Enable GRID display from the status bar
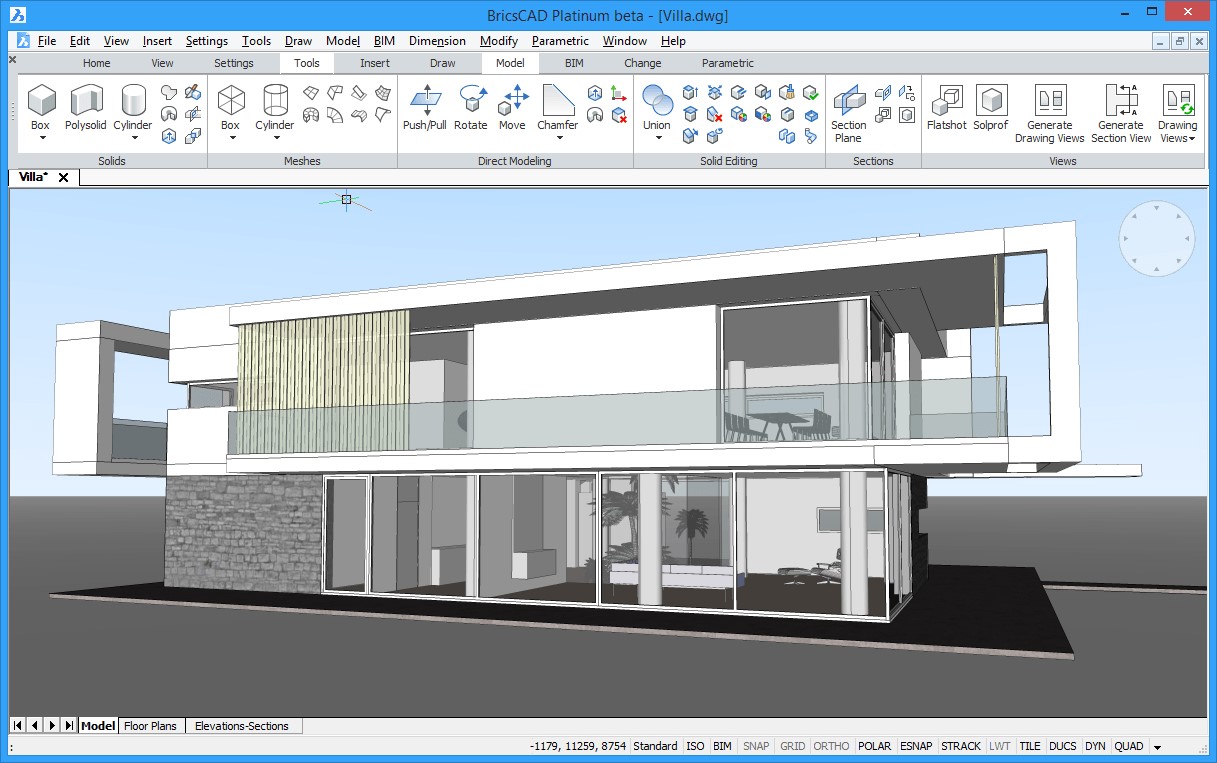This screenshot has height=763, width=1217. pos(792,746)
